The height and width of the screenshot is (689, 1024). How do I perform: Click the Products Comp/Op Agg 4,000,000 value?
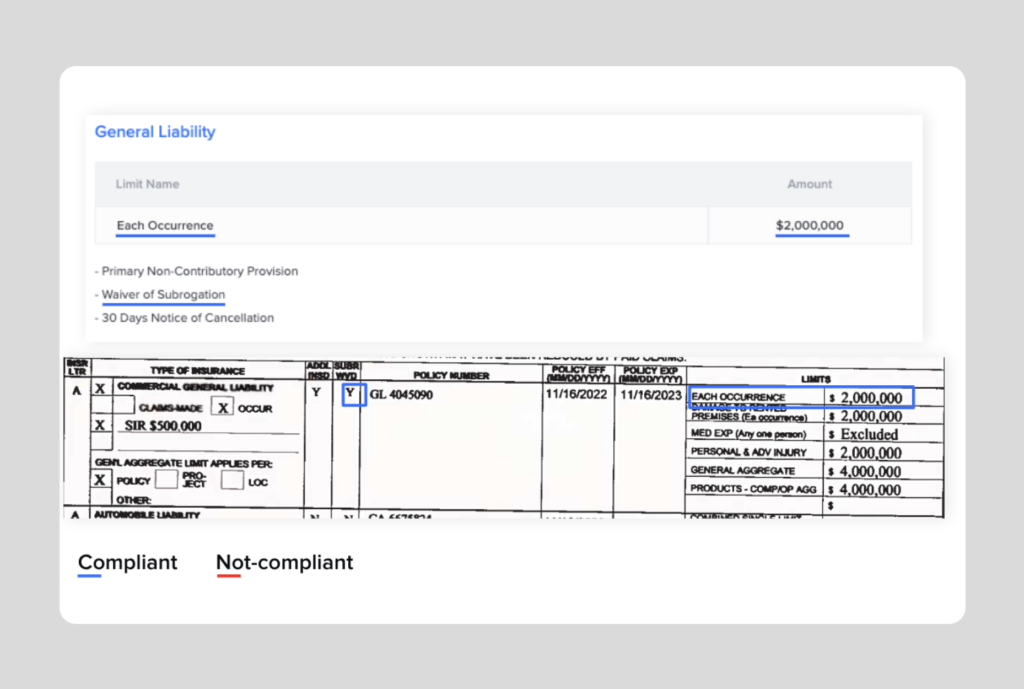(871, 490)
